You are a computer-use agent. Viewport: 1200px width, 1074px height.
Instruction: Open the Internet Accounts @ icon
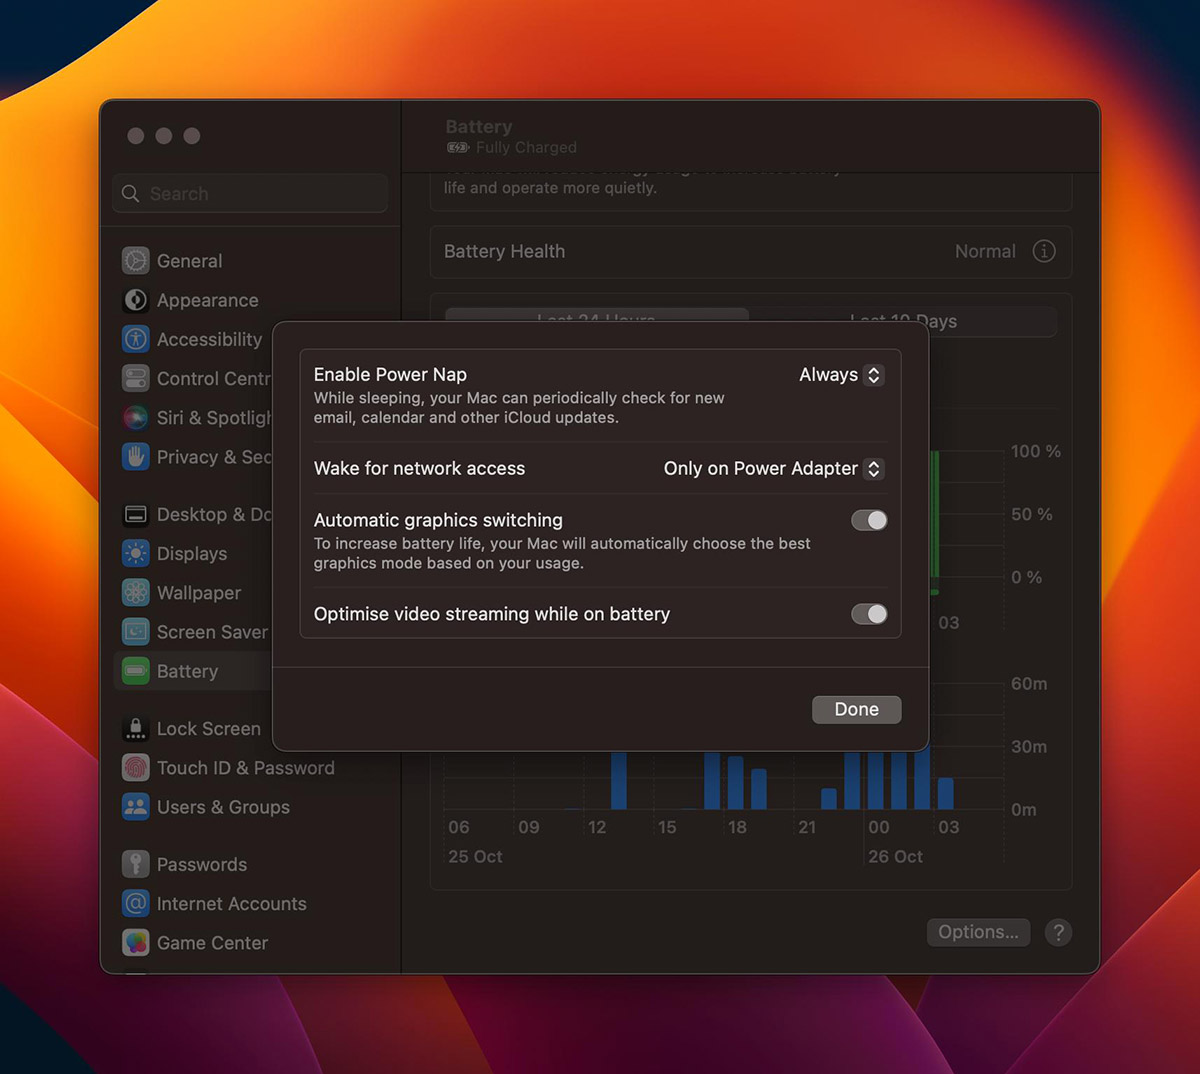[x=136, y=904]
